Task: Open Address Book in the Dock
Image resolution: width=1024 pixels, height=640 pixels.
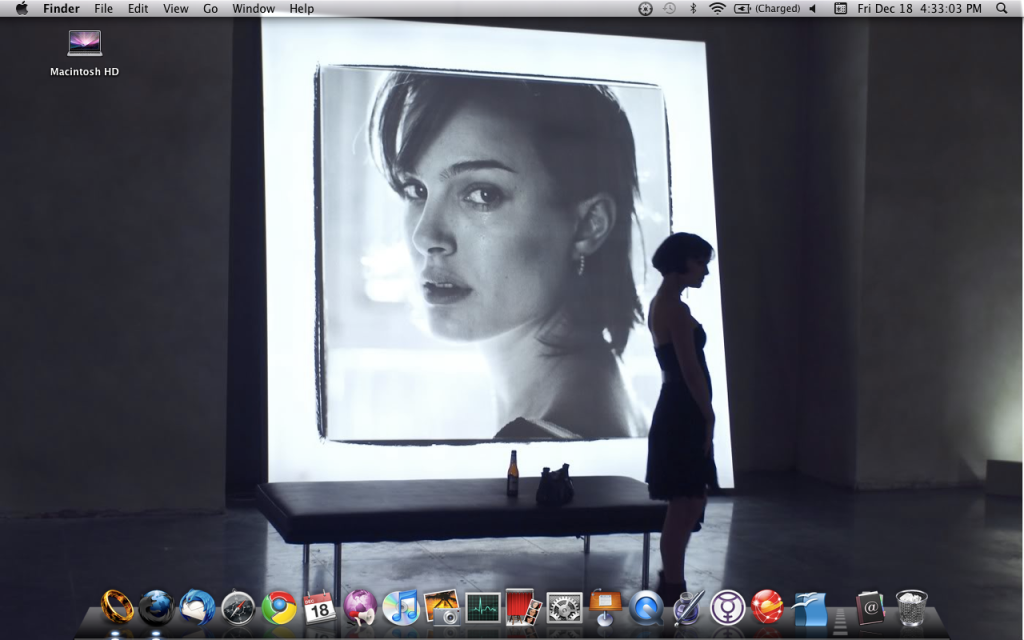Action: pos(871,608)
